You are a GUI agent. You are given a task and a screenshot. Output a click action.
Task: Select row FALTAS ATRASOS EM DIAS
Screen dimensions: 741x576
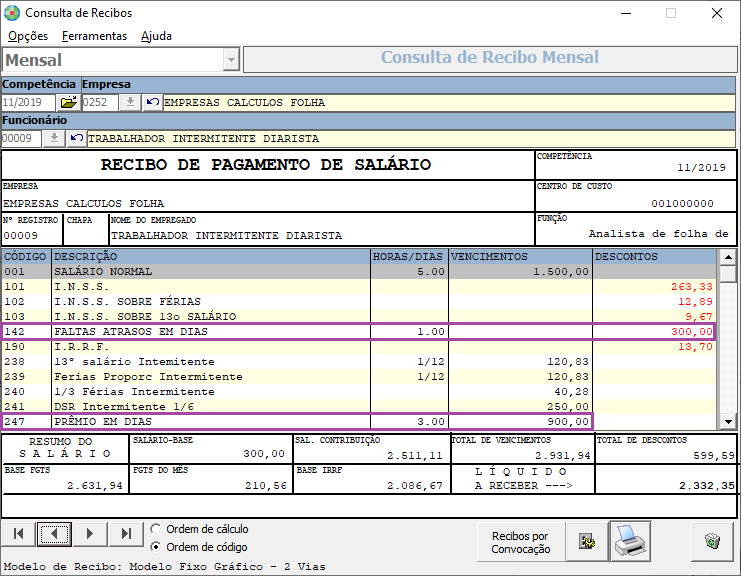coord(359,331)
